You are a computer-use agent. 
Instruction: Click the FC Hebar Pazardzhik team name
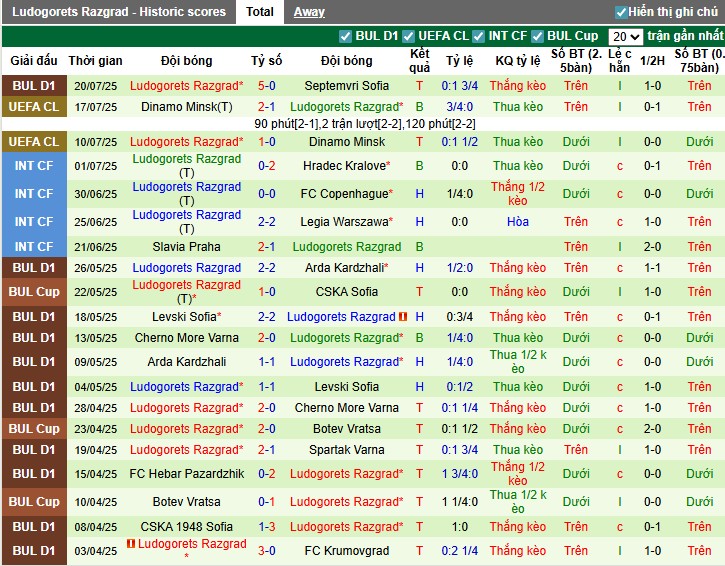(186, 474)
